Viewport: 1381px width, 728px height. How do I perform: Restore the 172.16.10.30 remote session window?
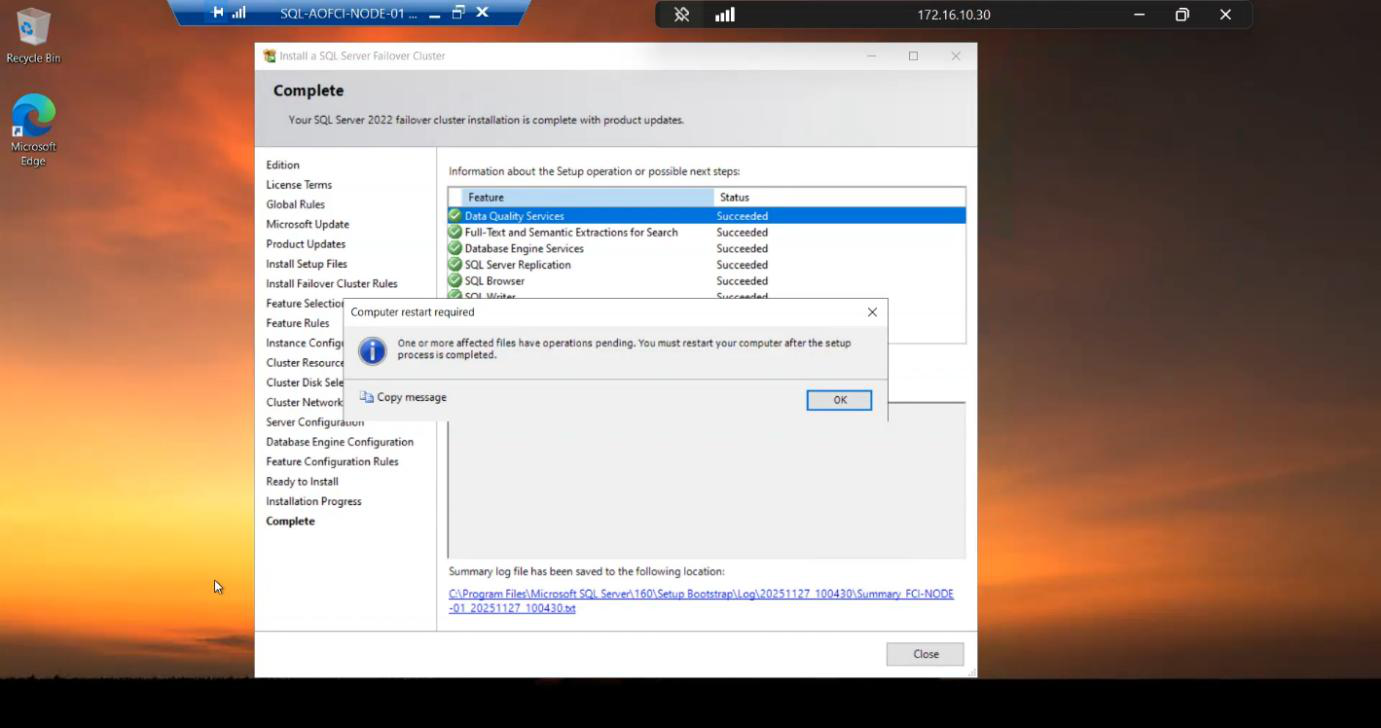click(1182, 14)
